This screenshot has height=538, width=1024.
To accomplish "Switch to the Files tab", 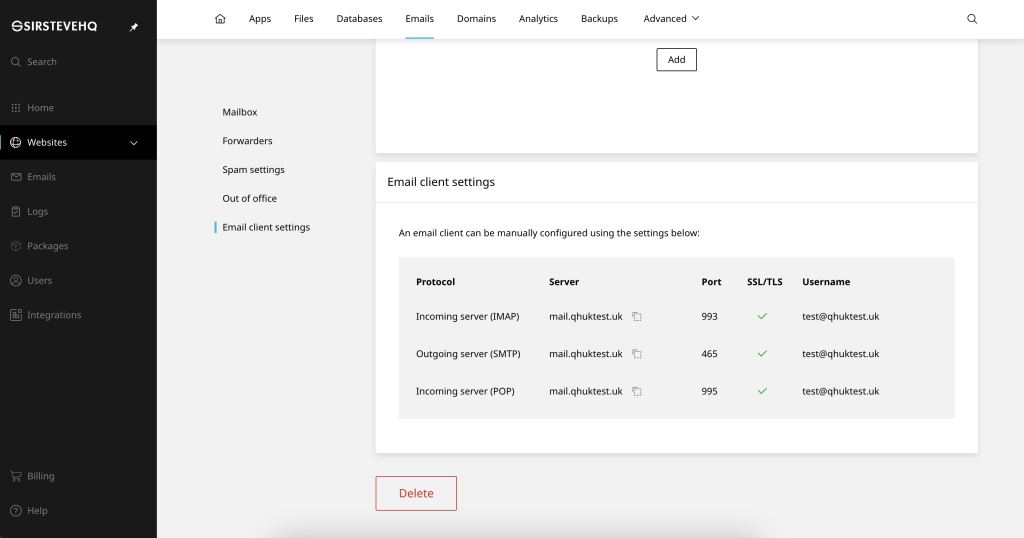I will pos(304,18).
